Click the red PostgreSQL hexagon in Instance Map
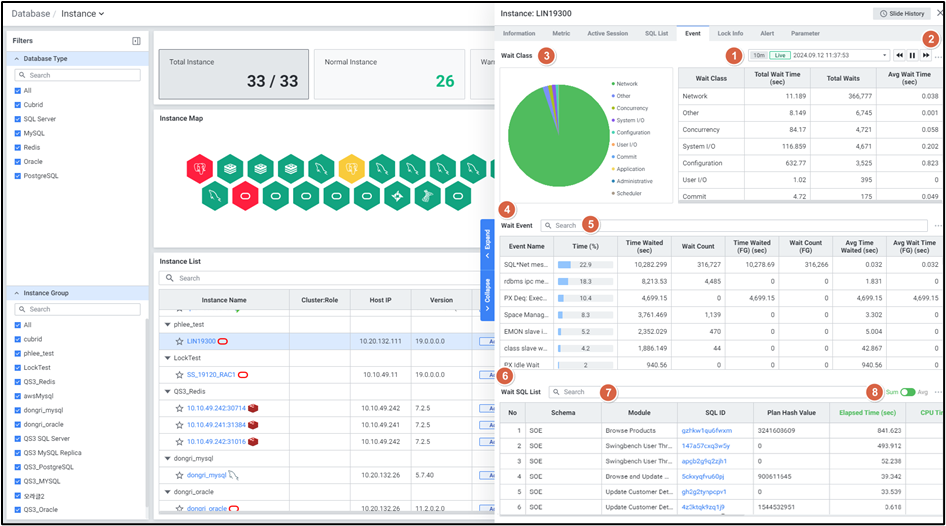The width and height of the screenshot is (946, 526). click(x=200, y=167)
